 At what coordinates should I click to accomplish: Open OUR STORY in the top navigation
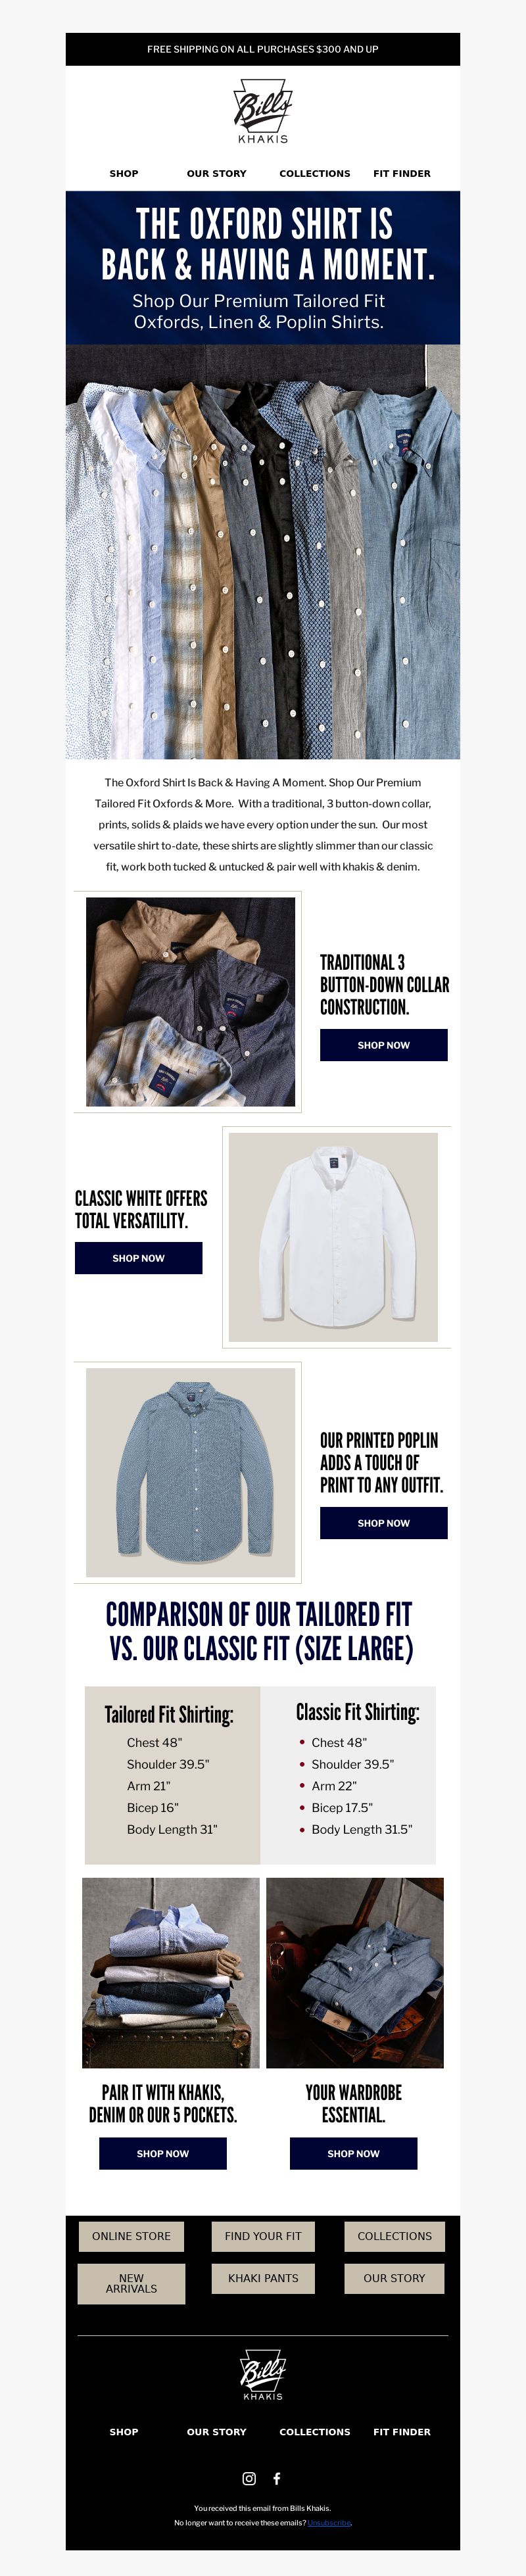(x=216, y=173)
